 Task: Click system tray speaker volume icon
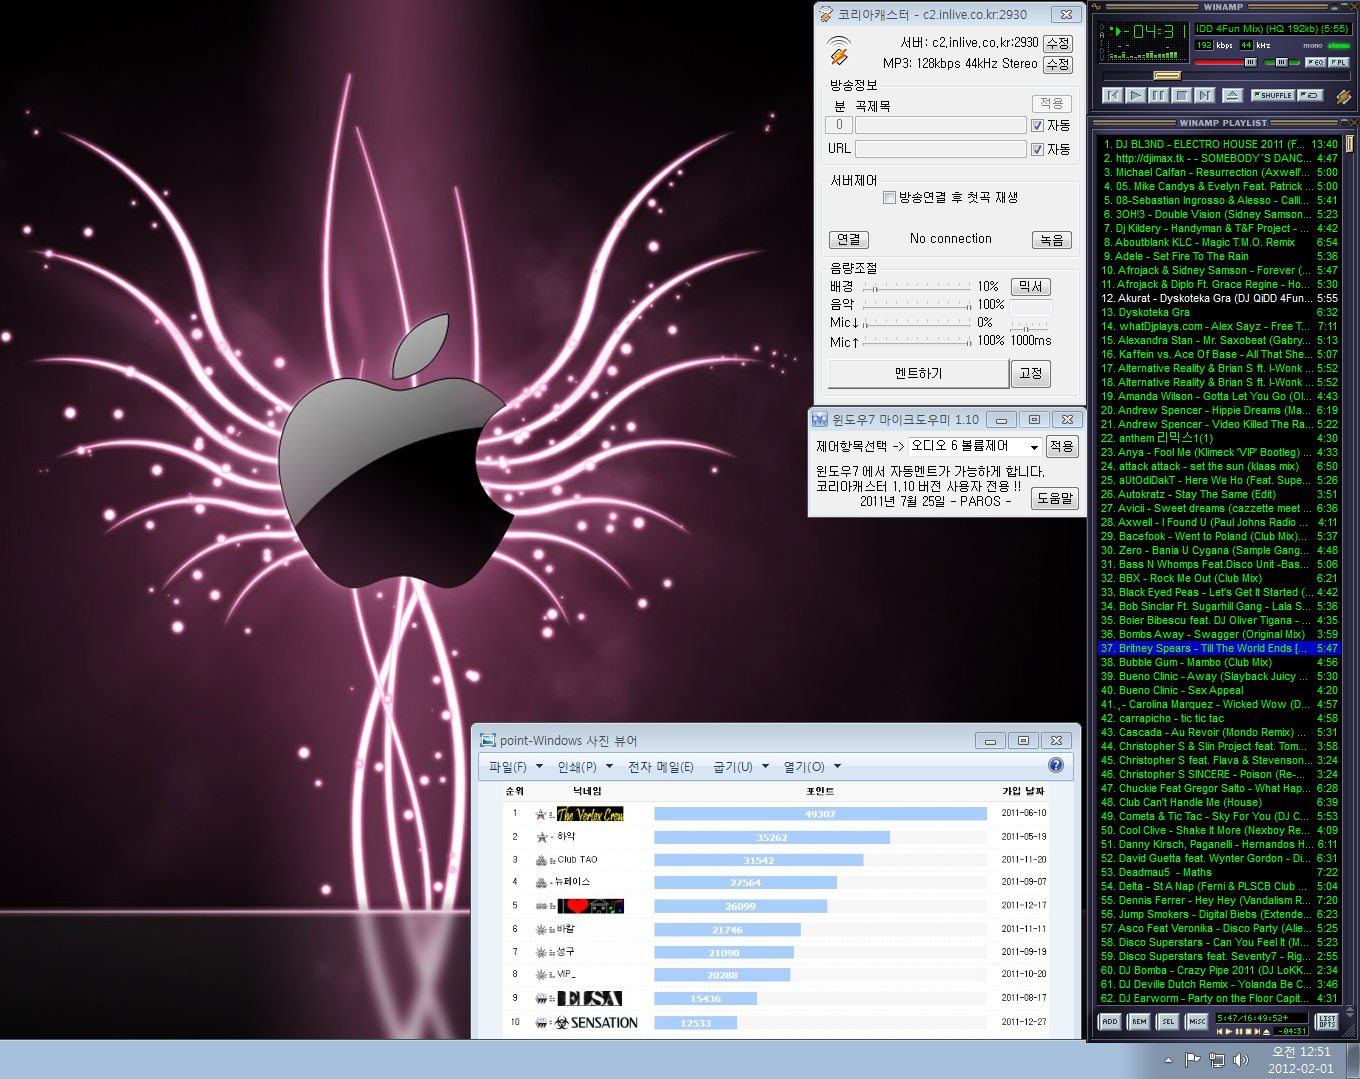pos(1241,1060)
